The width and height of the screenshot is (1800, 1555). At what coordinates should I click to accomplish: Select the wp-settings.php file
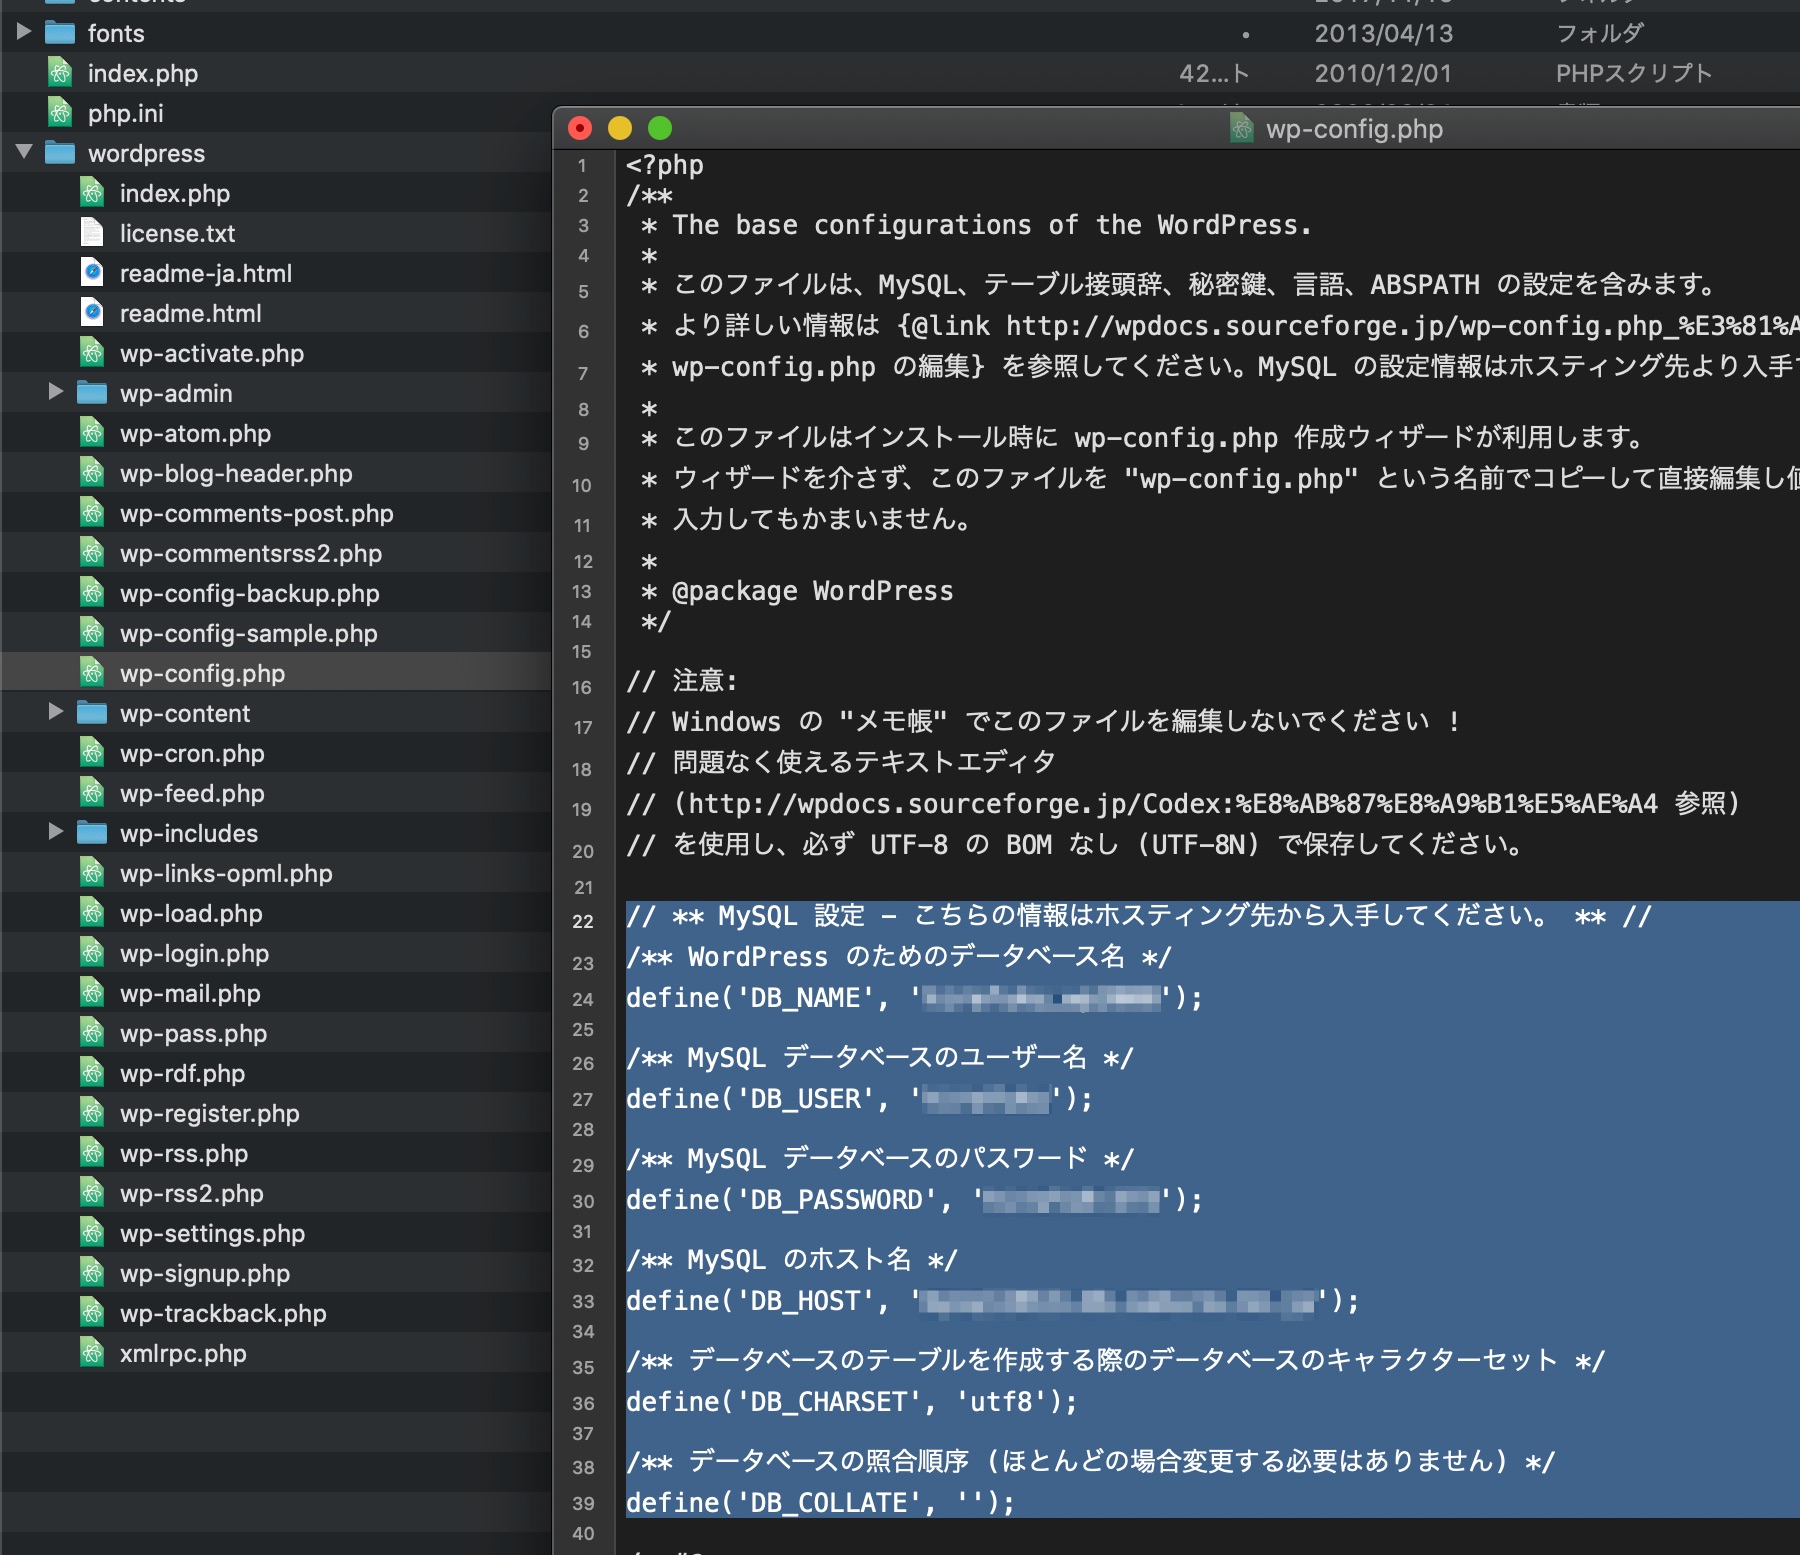tap(212, 1233)
